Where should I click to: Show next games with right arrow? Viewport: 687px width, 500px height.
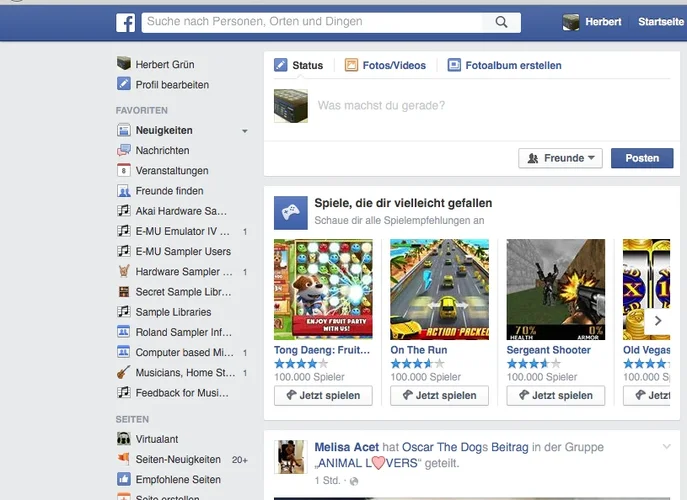(x=658, y=321)
